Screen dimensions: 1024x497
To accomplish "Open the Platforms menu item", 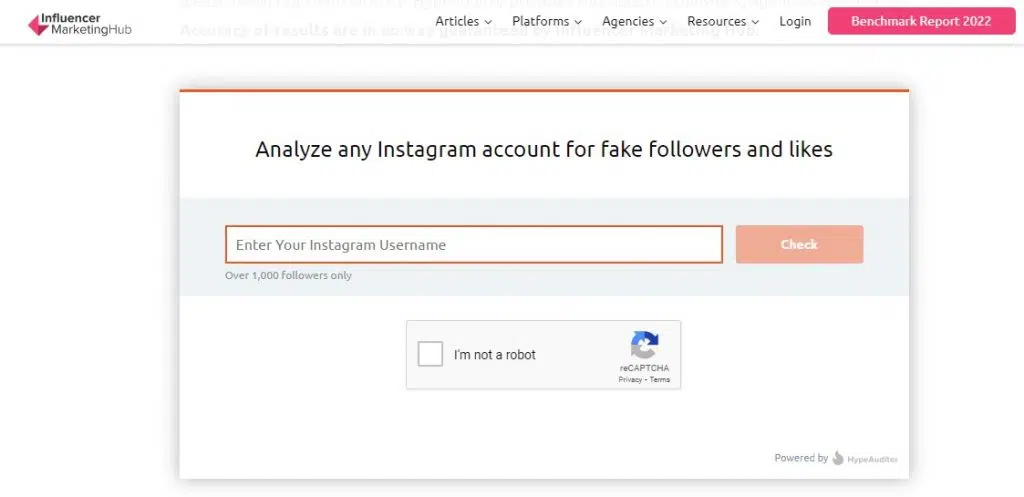I will (540, 21).
